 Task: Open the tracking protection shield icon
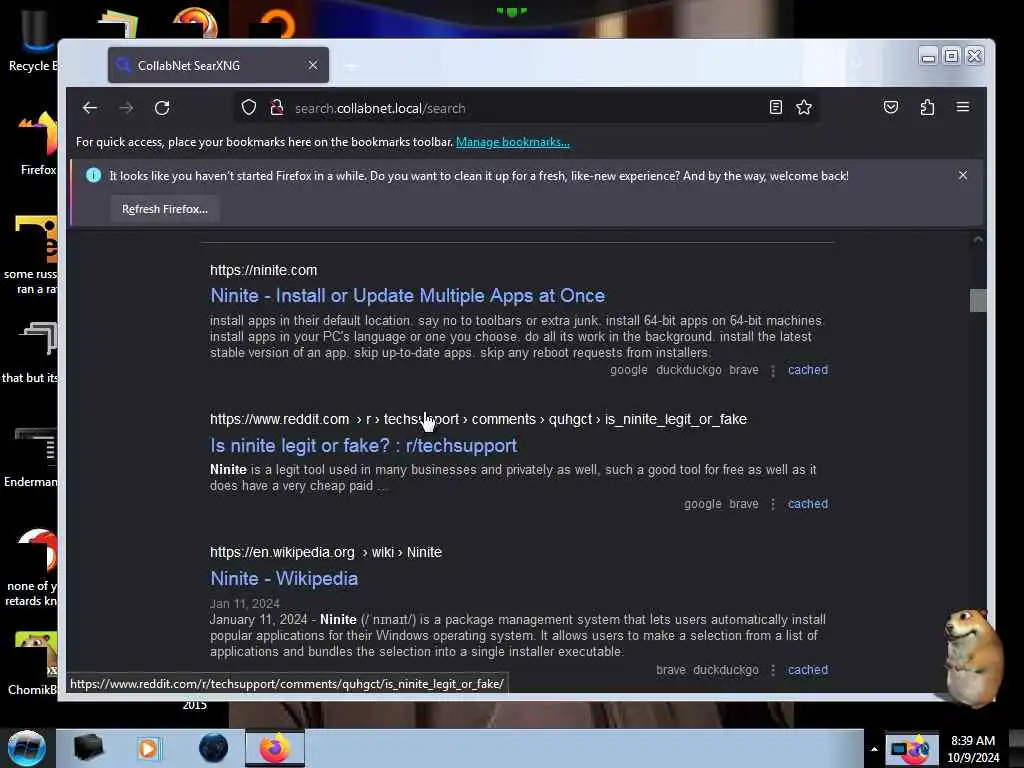pyautogui.click(x=249, y=108)
